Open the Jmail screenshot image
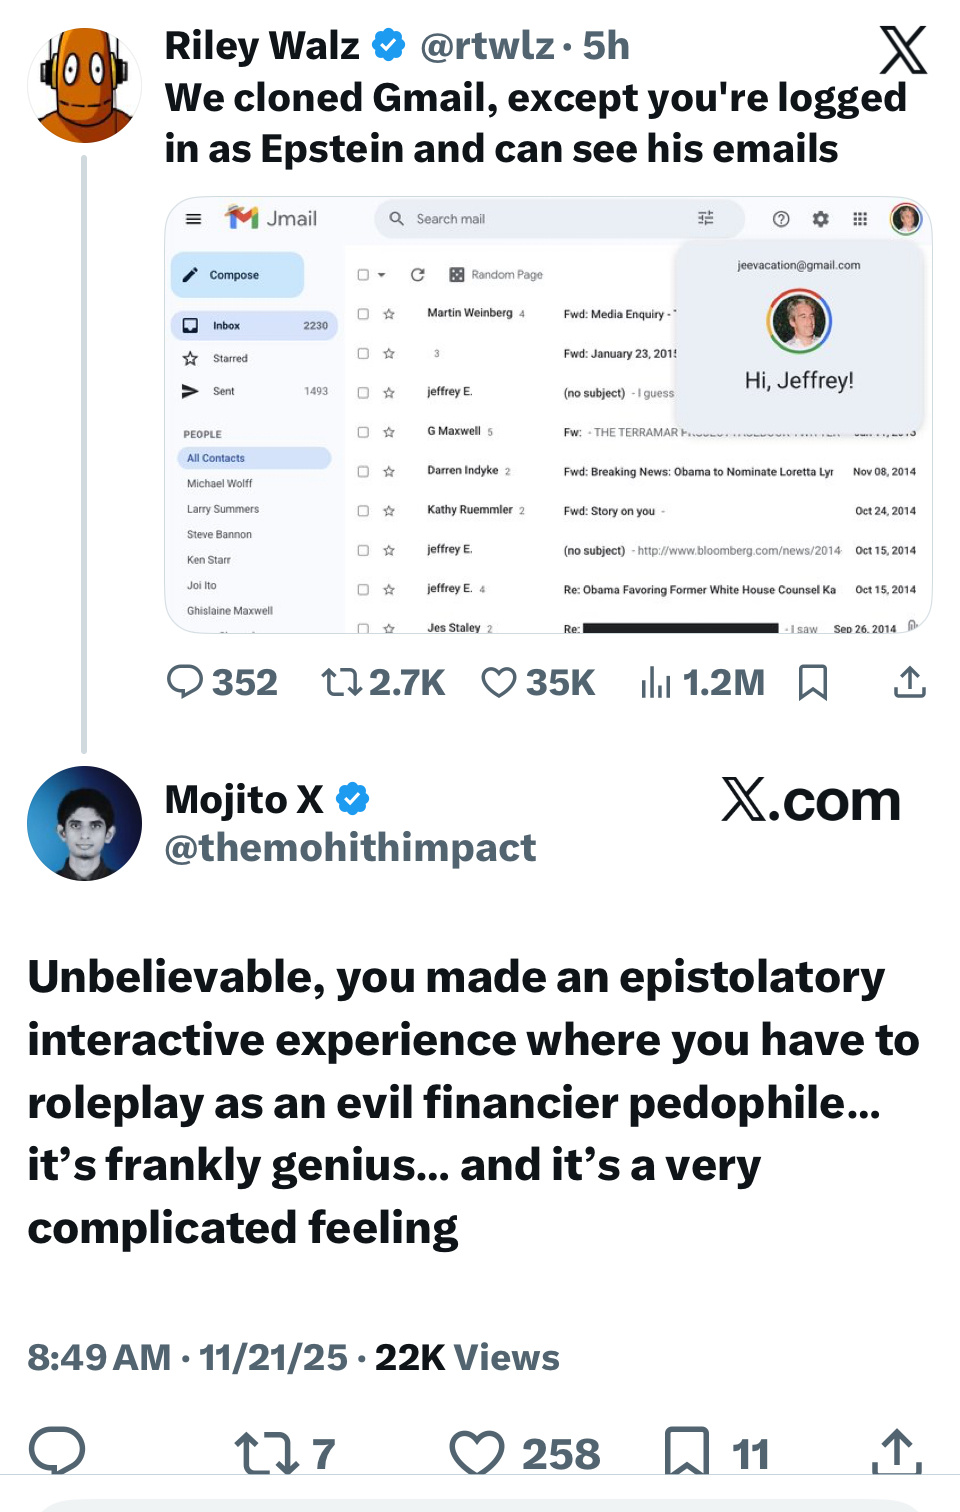960x1512 pixels. pos(548,415)
